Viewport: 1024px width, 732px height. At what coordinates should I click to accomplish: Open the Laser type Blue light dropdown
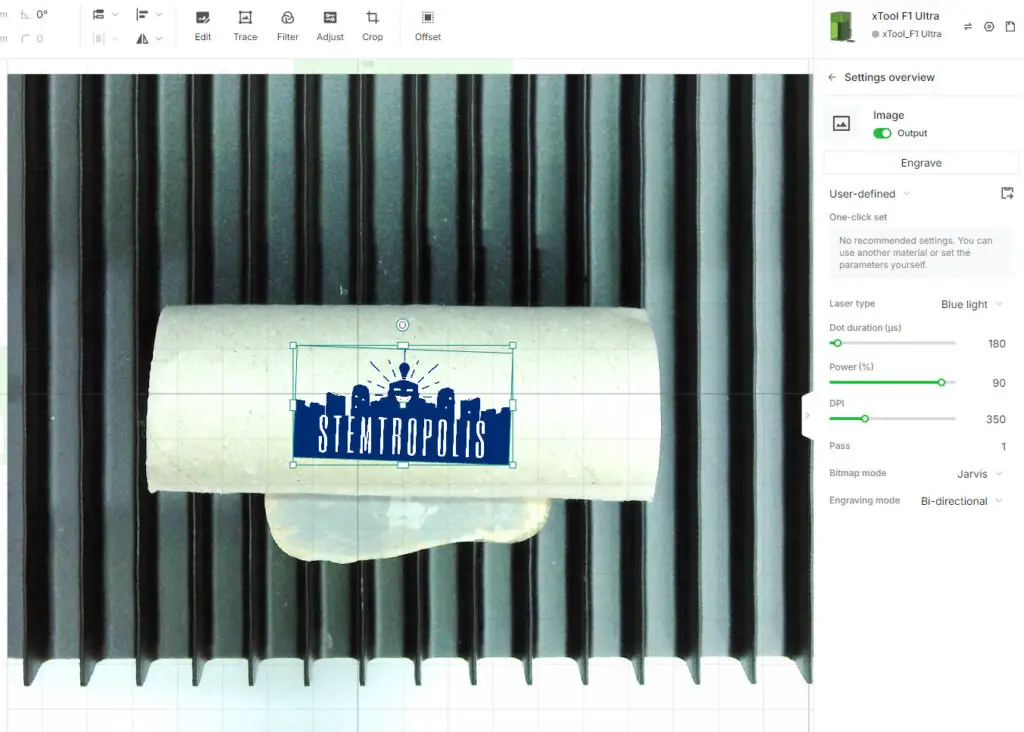click(971, 304)
